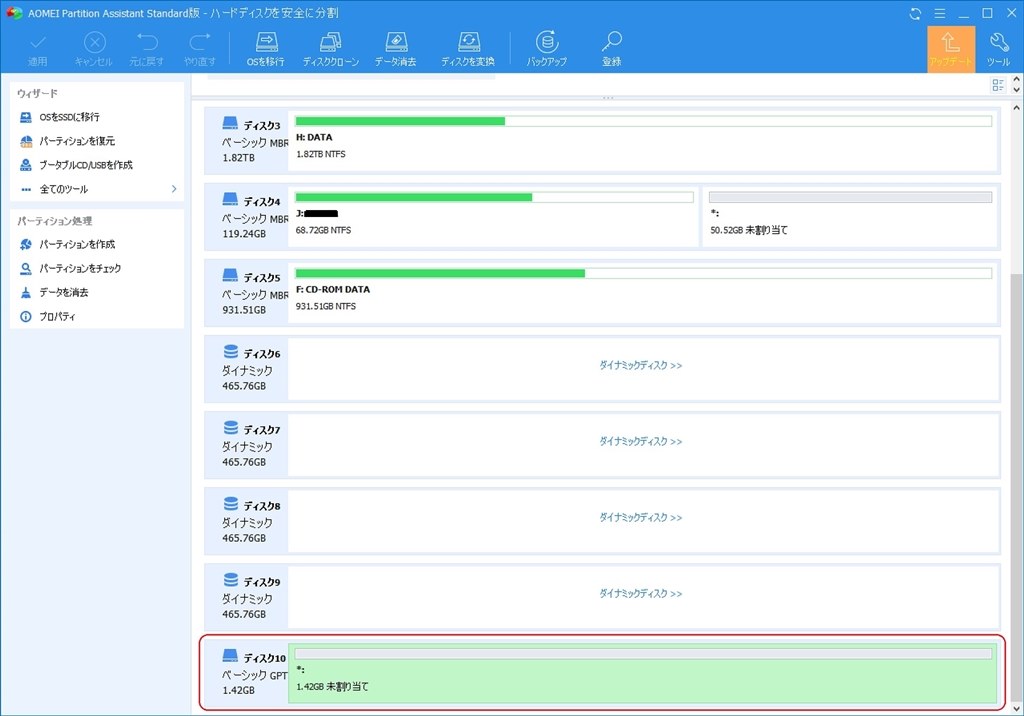Open the Disk Clone (ディスククローン) tool
1024x716 pixels.
click(330, 49)
